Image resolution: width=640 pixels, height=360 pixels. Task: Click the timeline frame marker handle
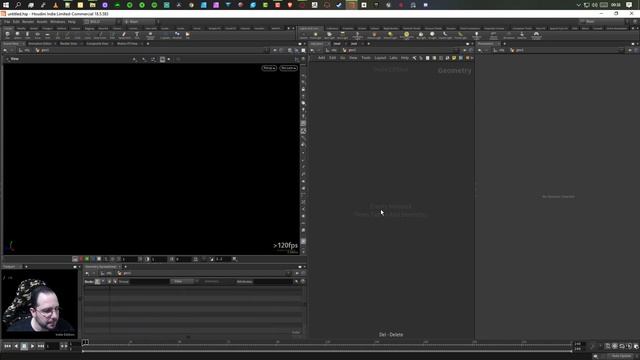pos(85,342)
